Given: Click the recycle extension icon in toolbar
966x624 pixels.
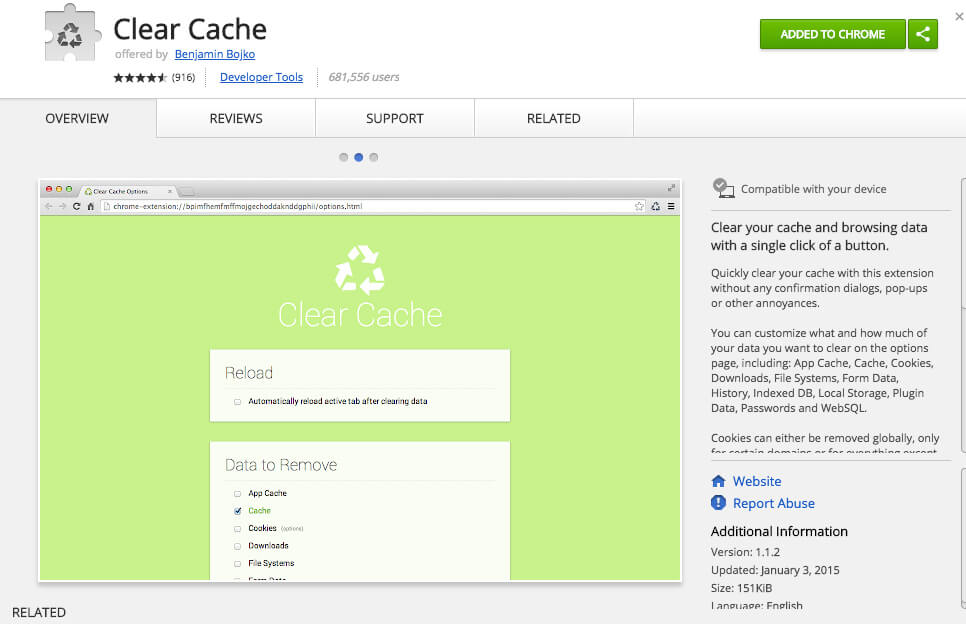Looking at the screenshot, I should click(x=656, y=206).
